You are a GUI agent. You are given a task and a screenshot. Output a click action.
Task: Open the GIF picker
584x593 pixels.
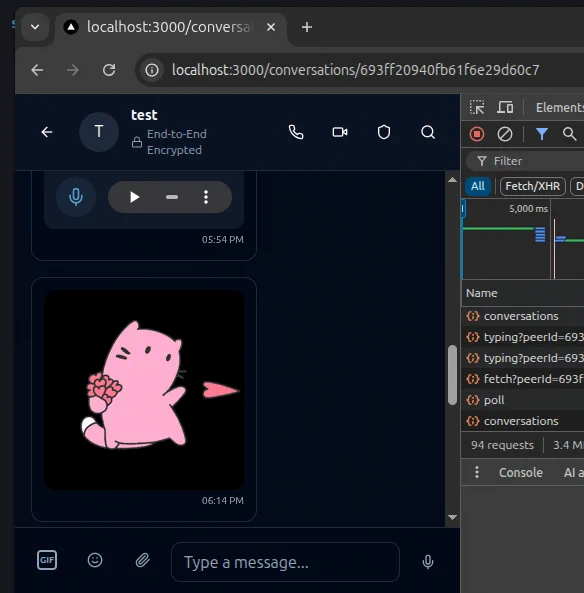[47, 560]
